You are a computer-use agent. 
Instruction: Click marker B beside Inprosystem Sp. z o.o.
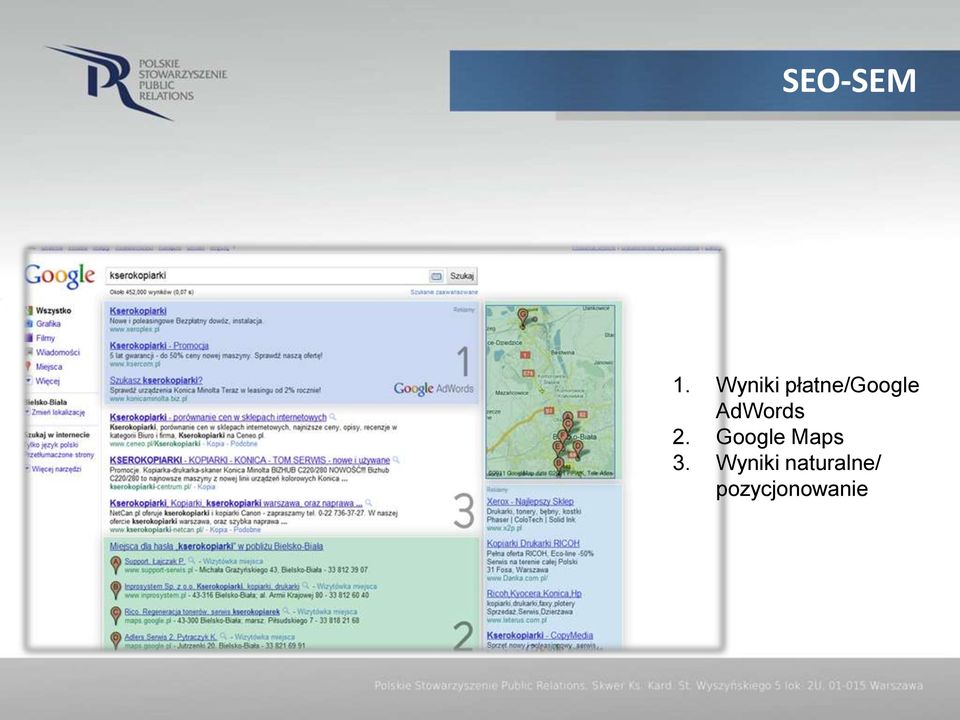click(116, 590)
